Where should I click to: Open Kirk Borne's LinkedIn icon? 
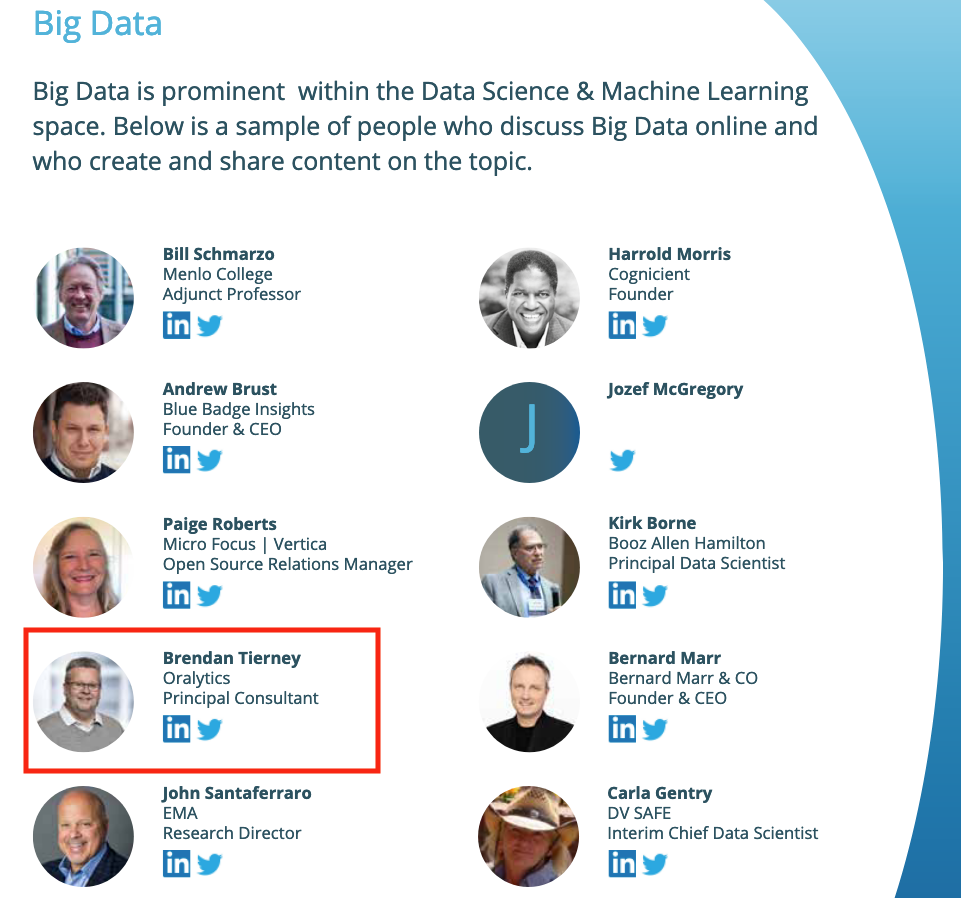click(x=622, y=595)
